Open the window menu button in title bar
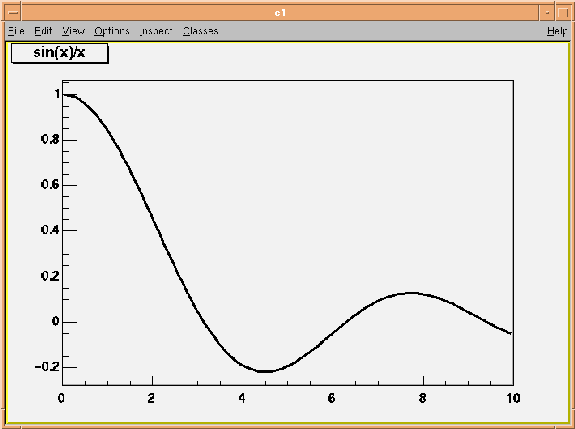Screen dimensions: 575x429 coord(13,13)
